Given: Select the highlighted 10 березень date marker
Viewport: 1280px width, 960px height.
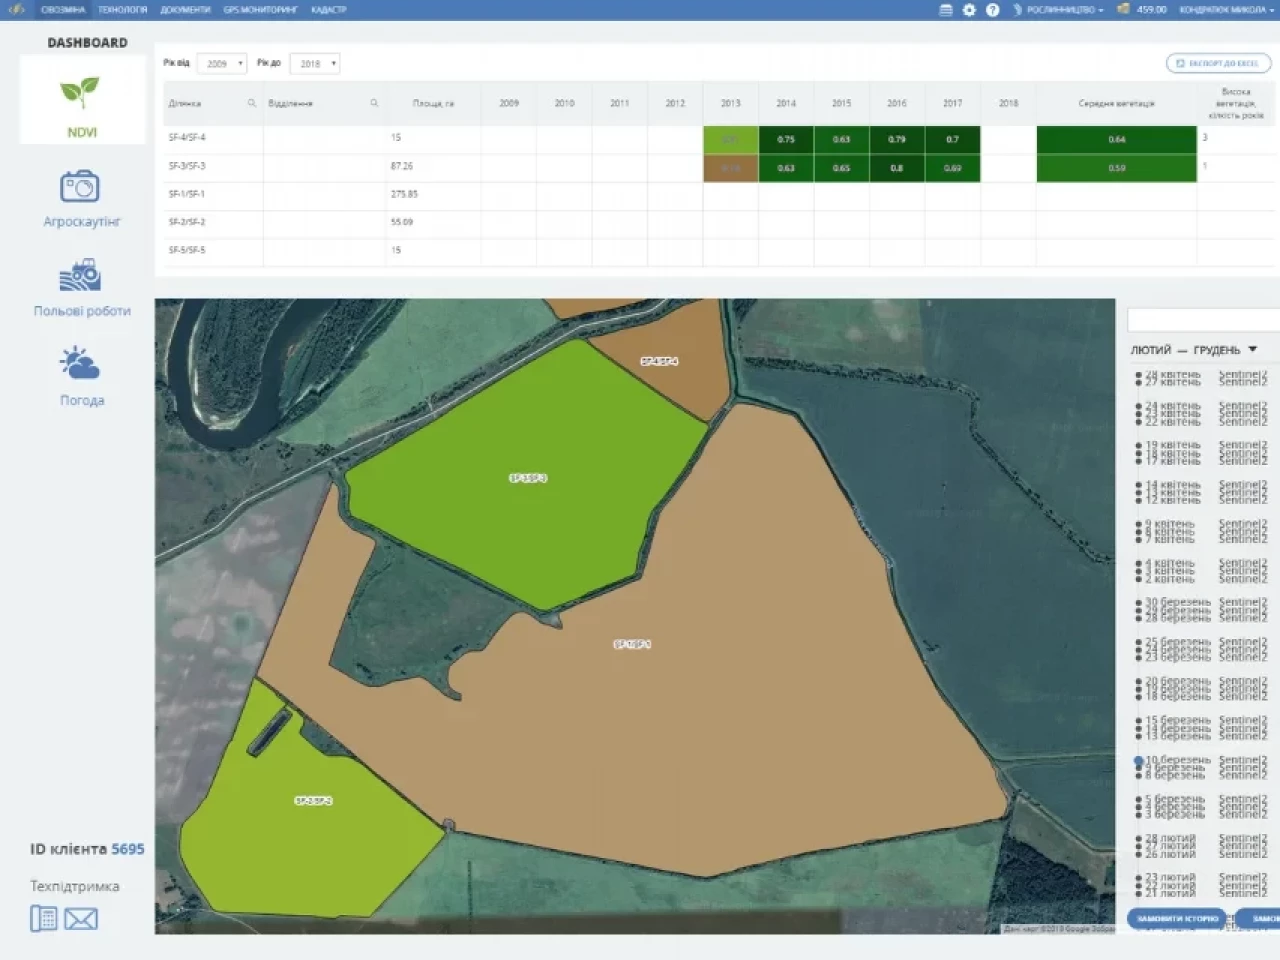Looking at the screenshot, I should click(1138, 761).
